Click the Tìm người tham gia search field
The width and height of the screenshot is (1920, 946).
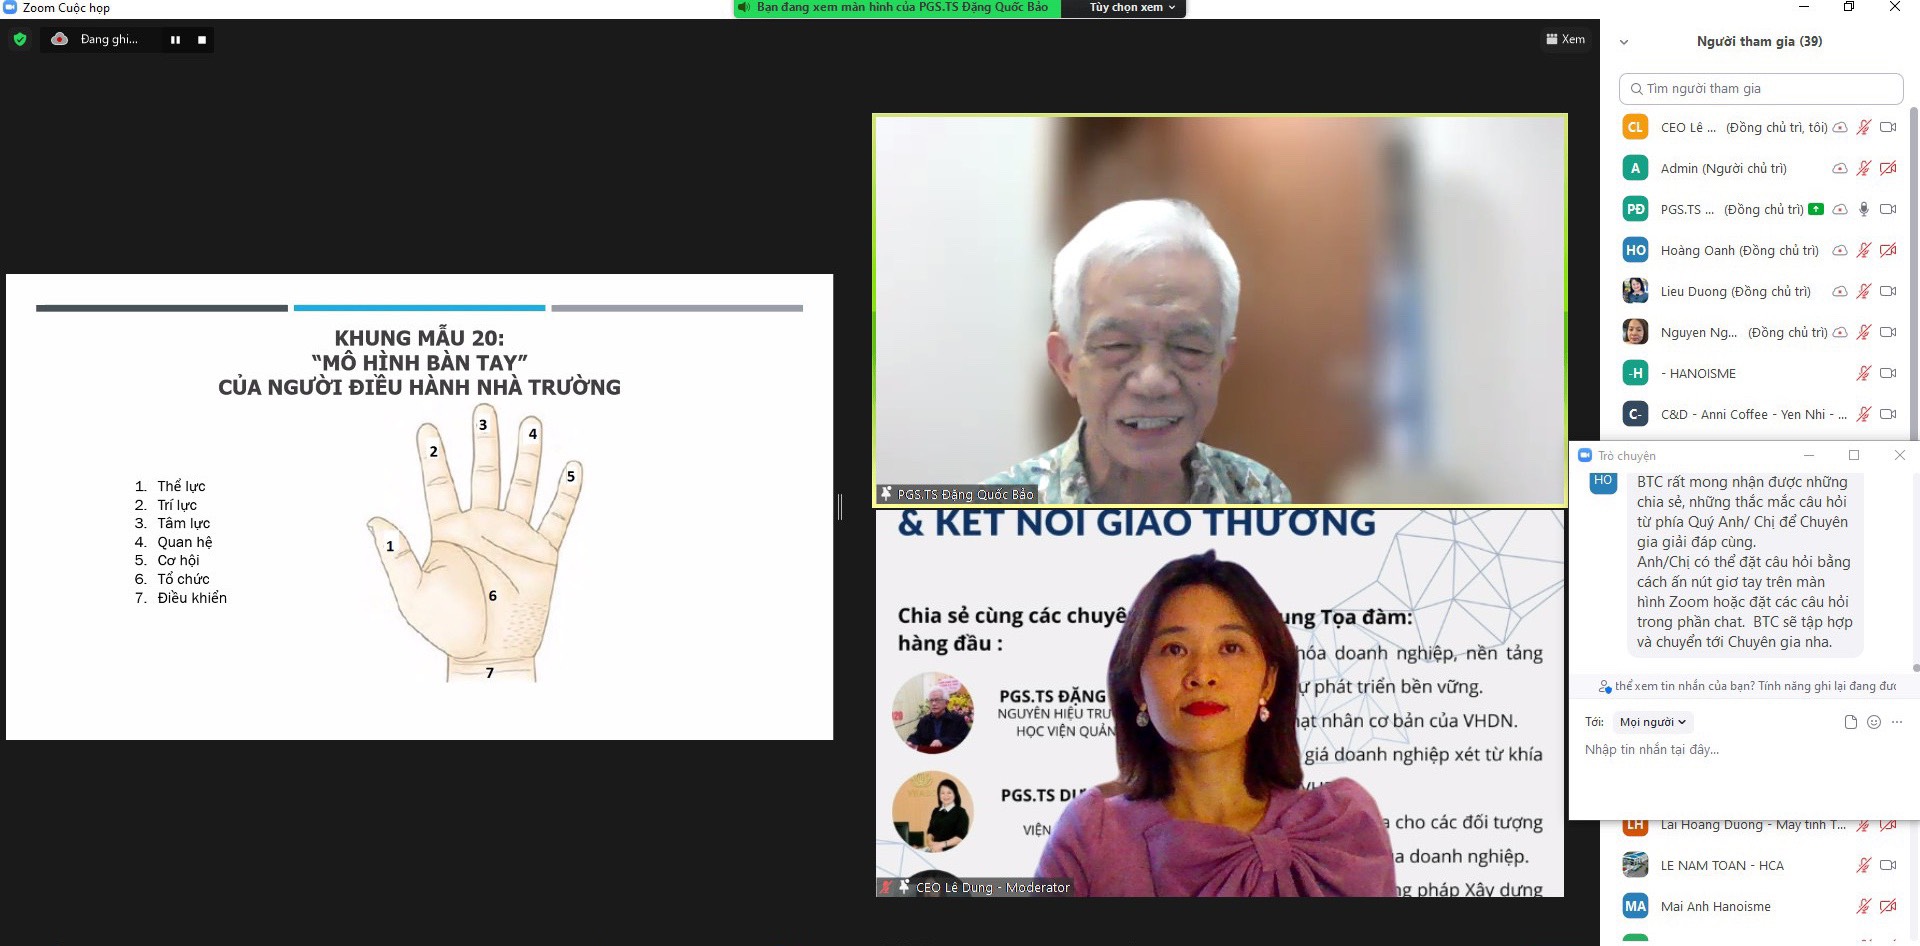1760,89
